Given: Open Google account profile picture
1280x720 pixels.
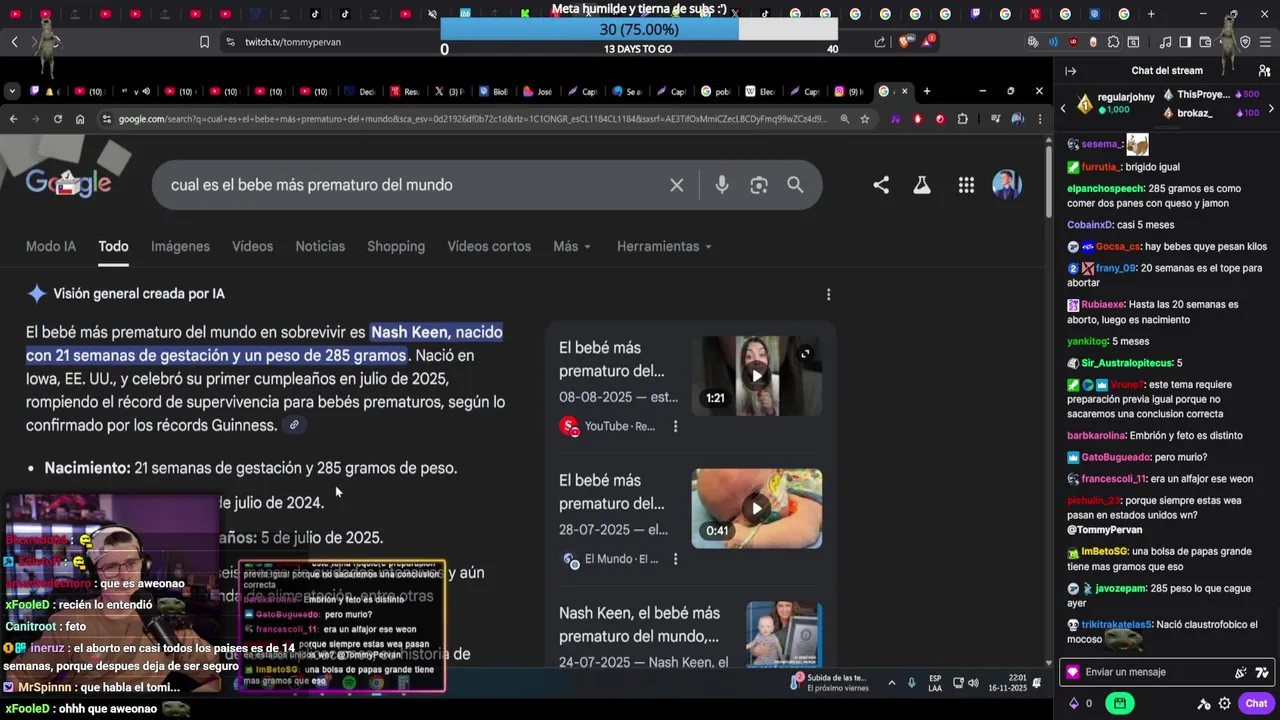Looking at the screenshot, I should 1006,185.
